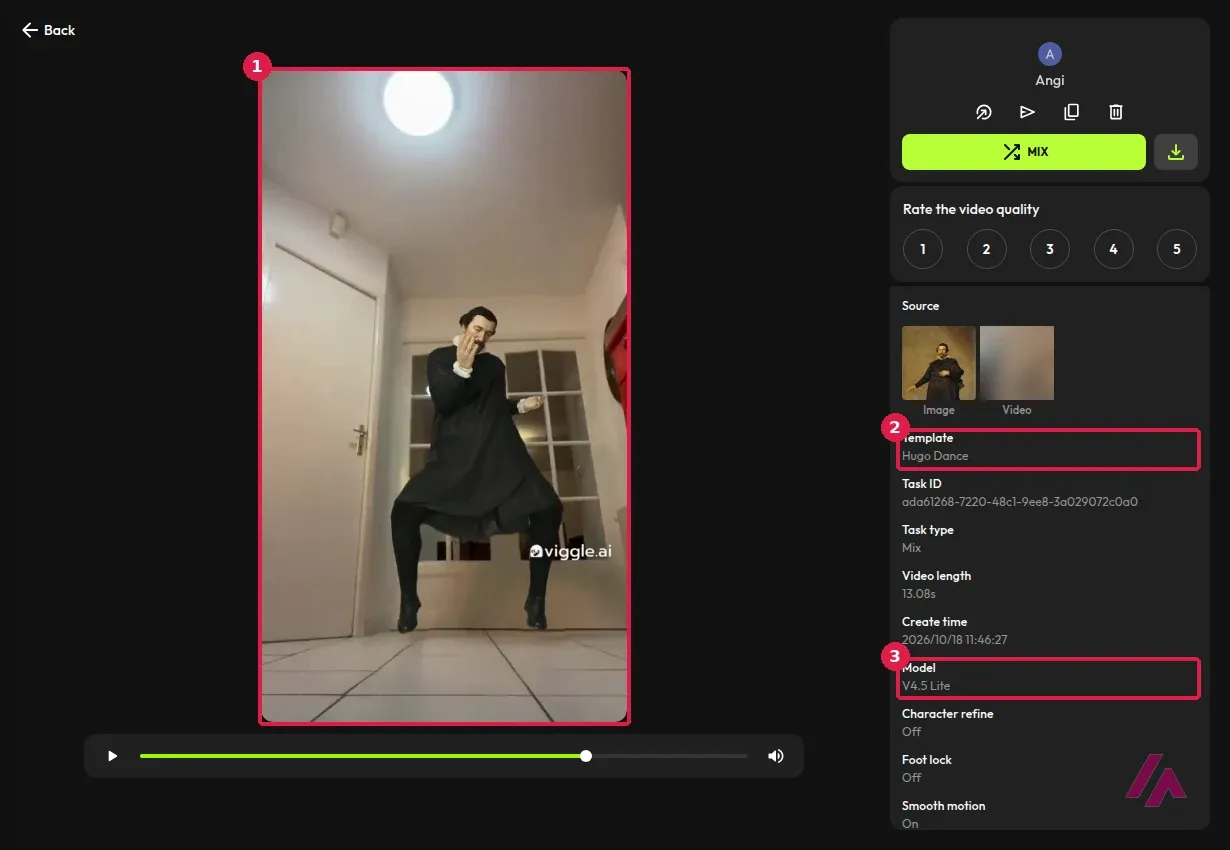Click the create time "2026/10/18 11:46:27"

click(955, 640)
